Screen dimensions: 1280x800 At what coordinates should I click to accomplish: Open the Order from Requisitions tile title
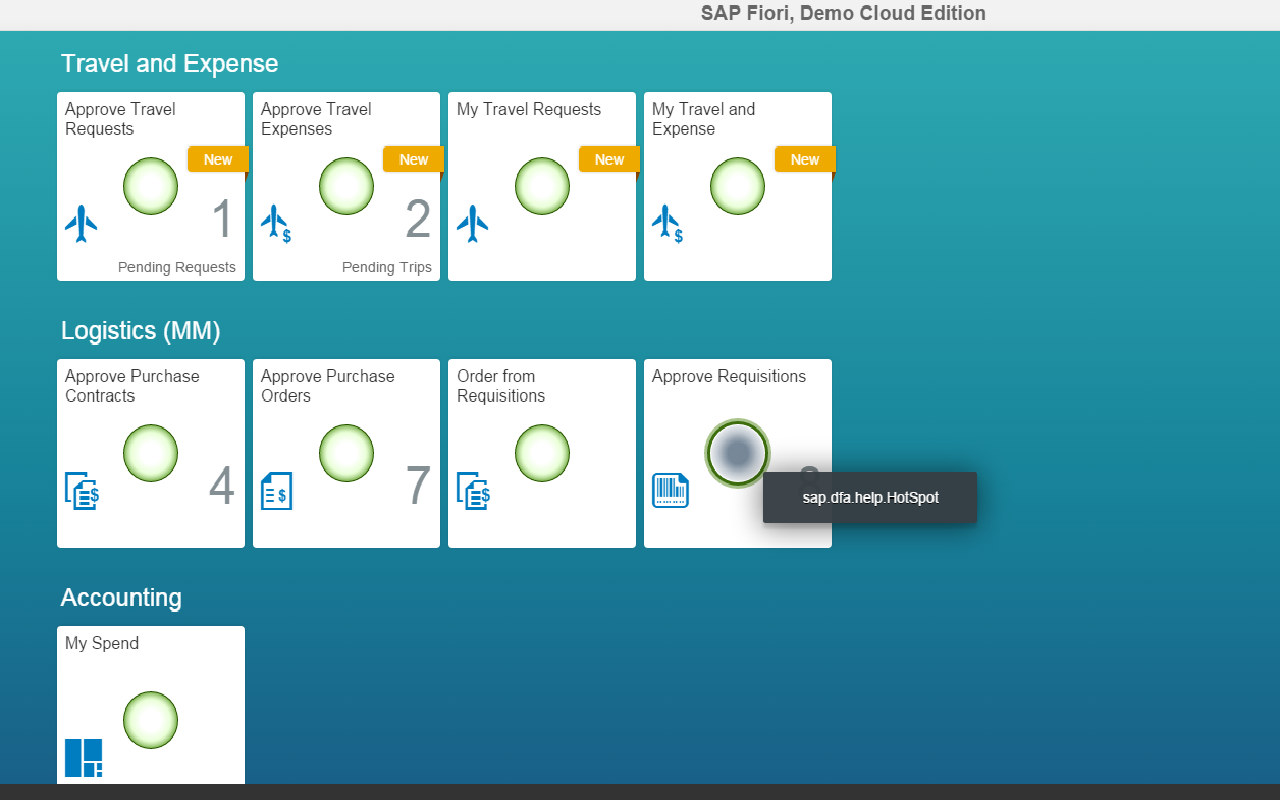[501, 386]
